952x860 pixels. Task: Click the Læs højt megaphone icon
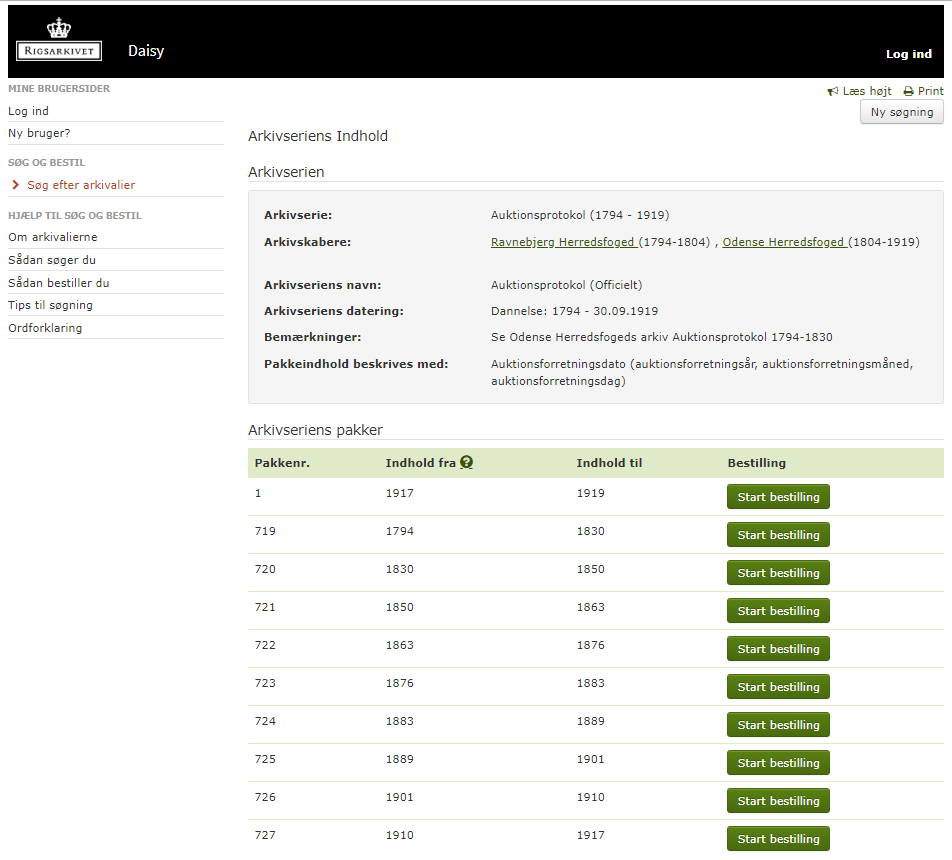[x=832, y=91]
